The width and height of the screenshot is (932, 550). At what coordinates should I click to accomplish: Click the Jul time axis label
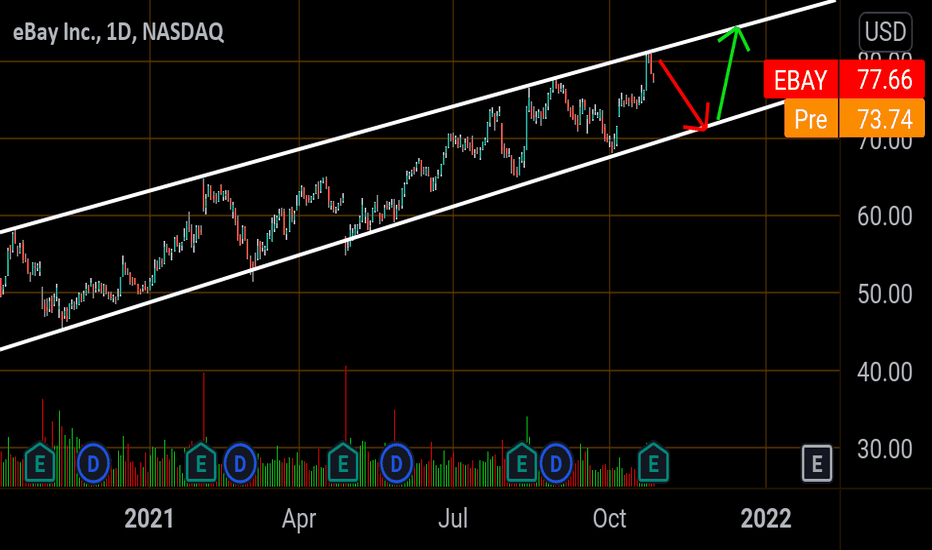pyautogui.click(x=453, y=519)
